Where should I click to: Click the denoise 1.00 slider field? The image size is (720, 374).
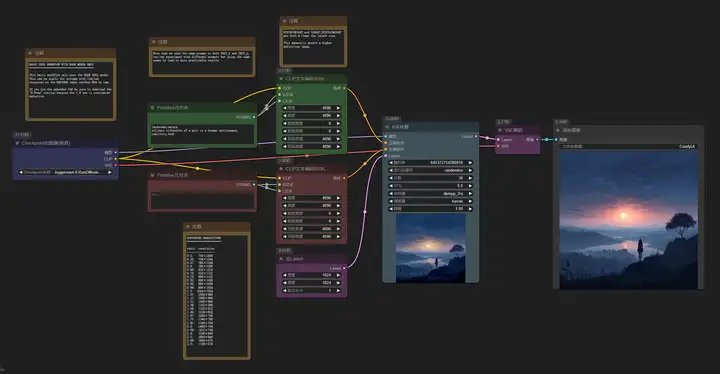(430, 209)
